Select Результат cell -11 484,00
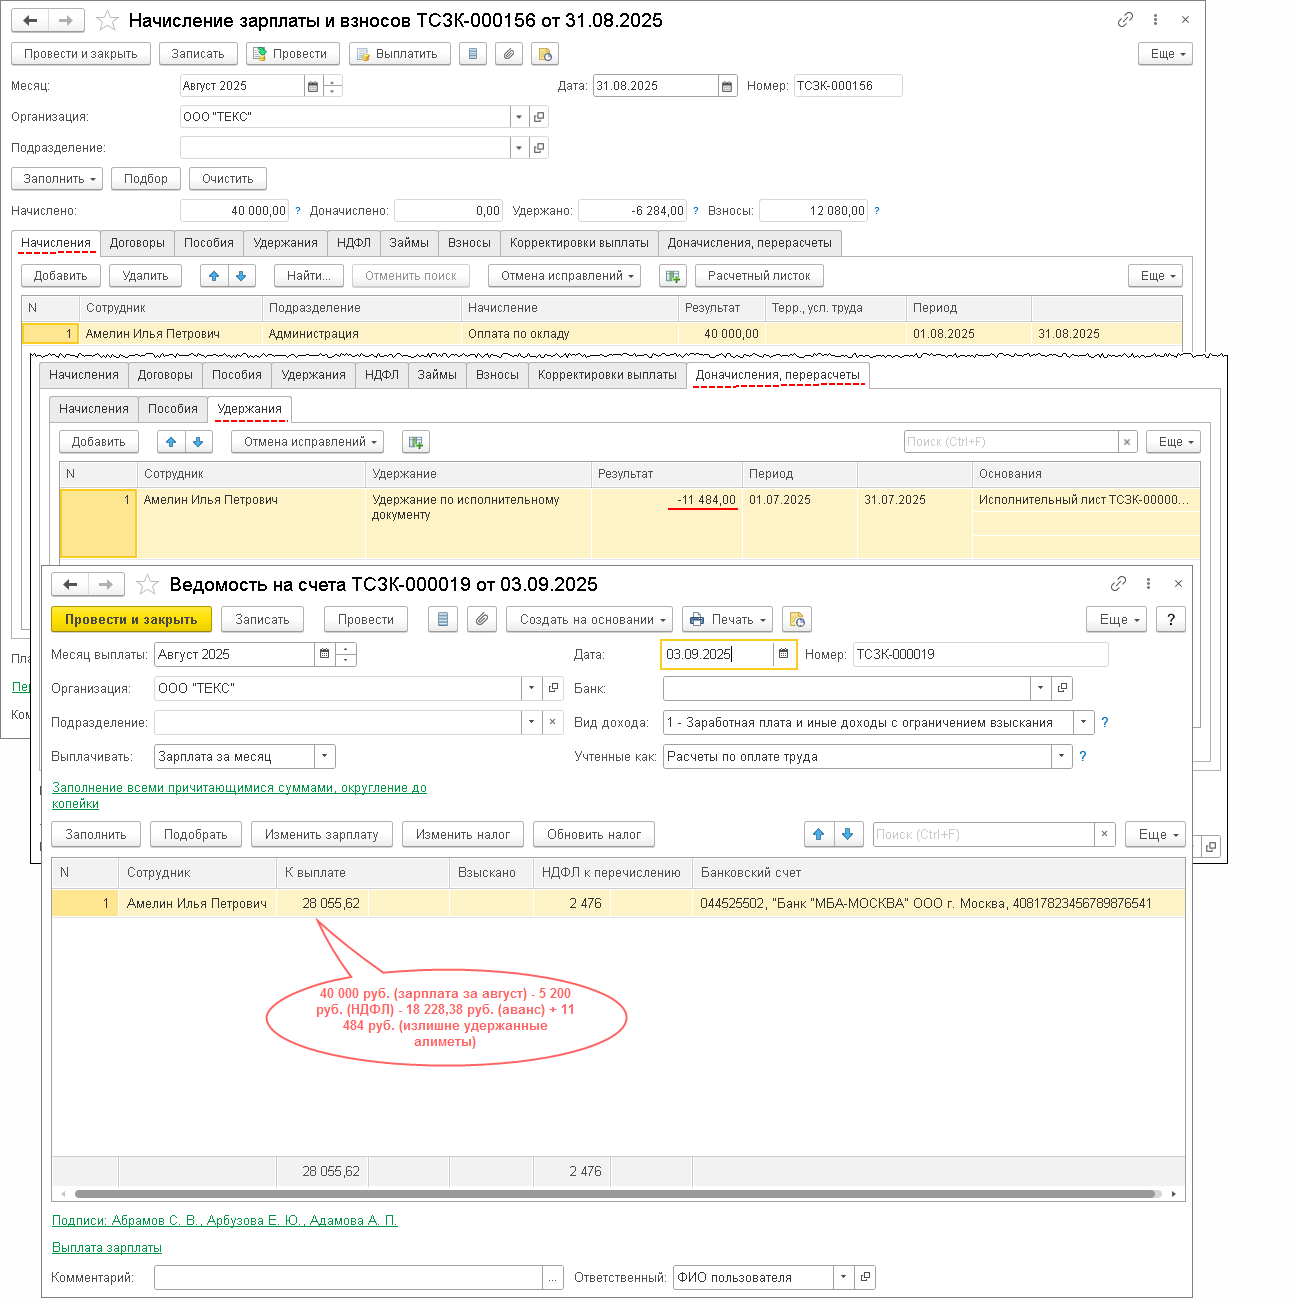Viewport: 1295px width, 1301px height. coord(667,522)
